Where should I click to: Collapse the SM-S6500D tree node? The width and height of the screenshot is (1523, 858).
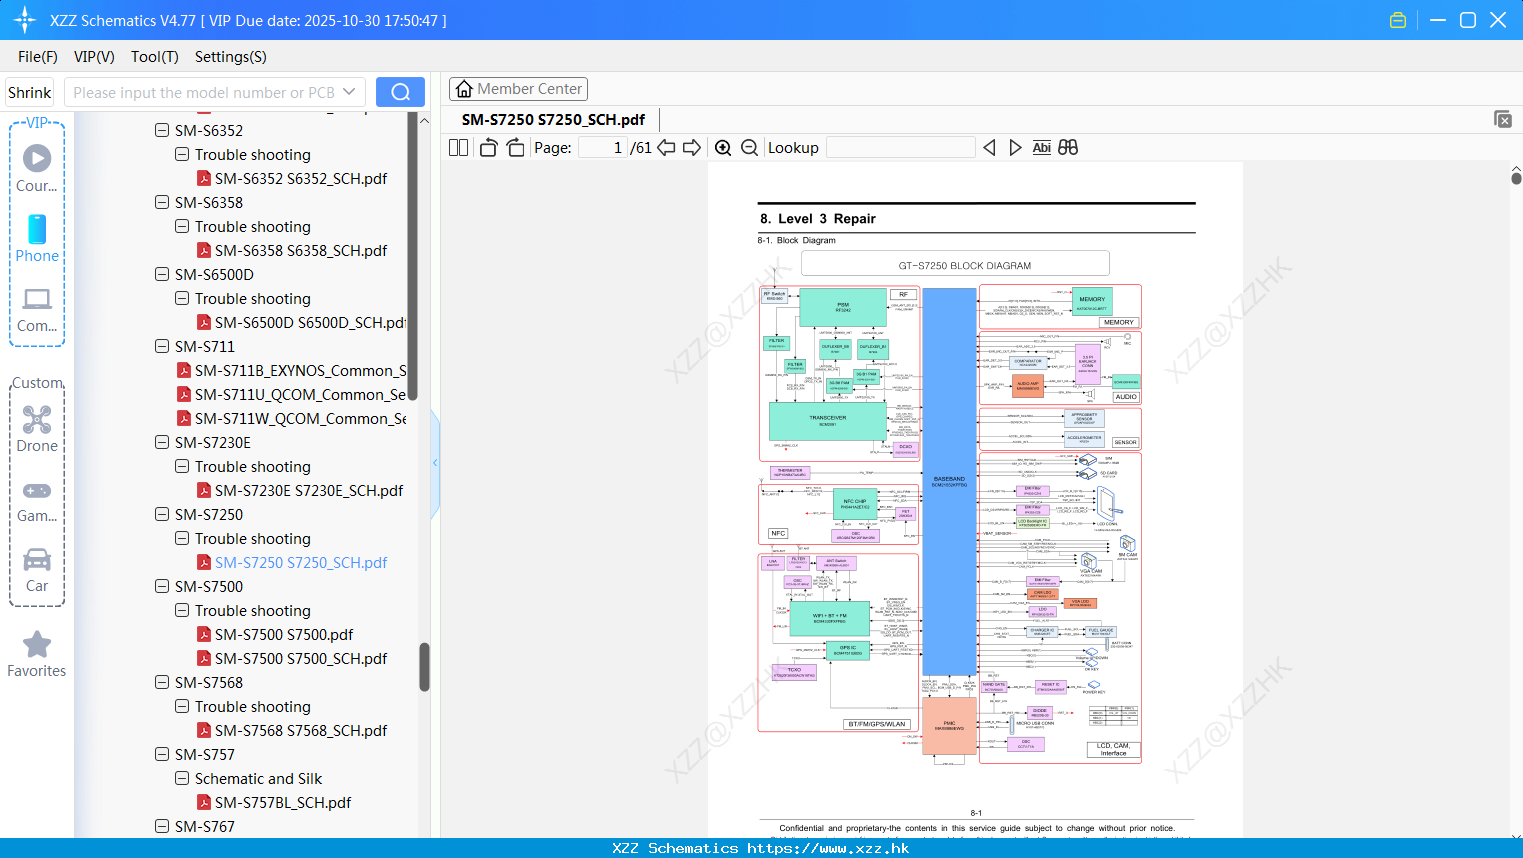pyautogui.click(x=162, y=274)
